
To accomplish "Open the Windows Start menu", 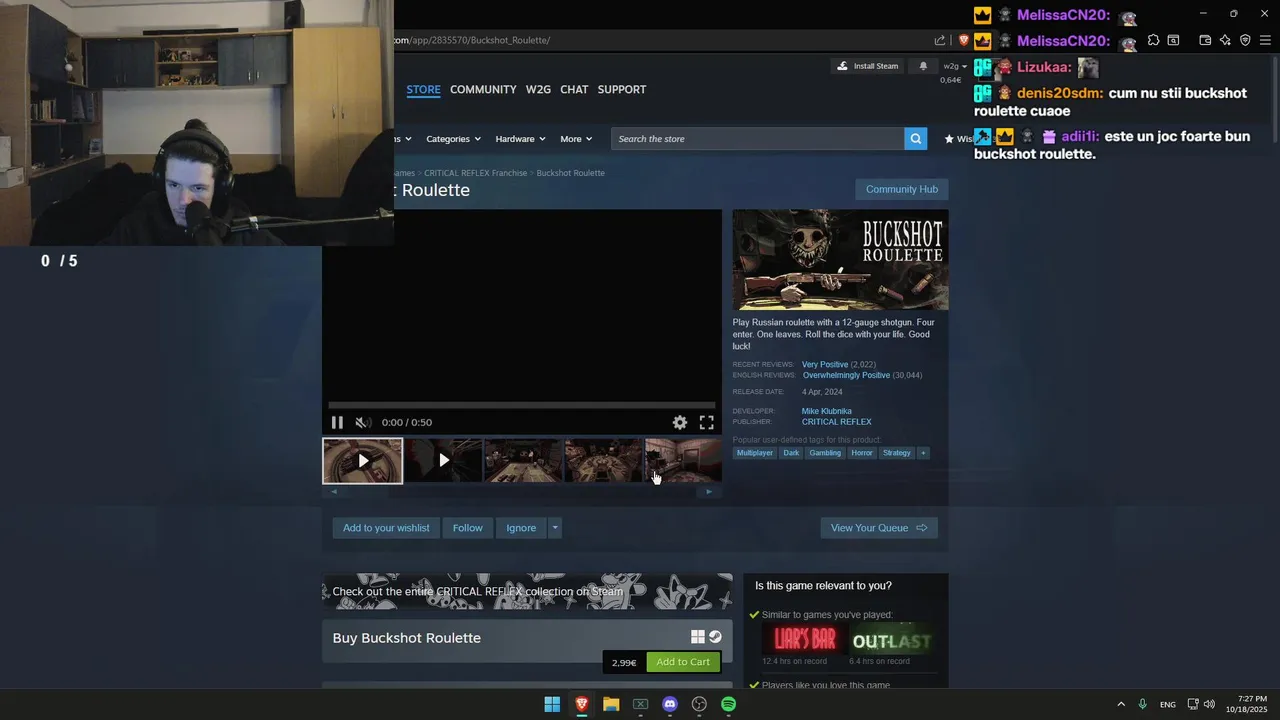I will 552,704.
